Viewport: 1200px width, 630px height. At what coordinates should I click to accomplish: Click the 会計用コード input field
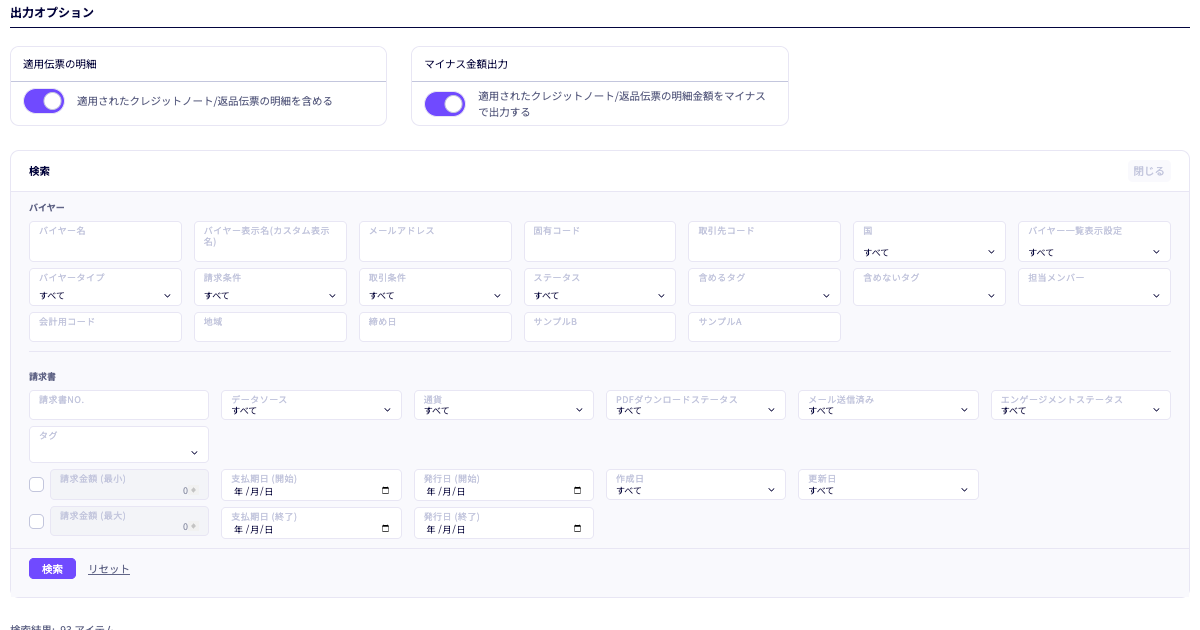click(106, 327)
